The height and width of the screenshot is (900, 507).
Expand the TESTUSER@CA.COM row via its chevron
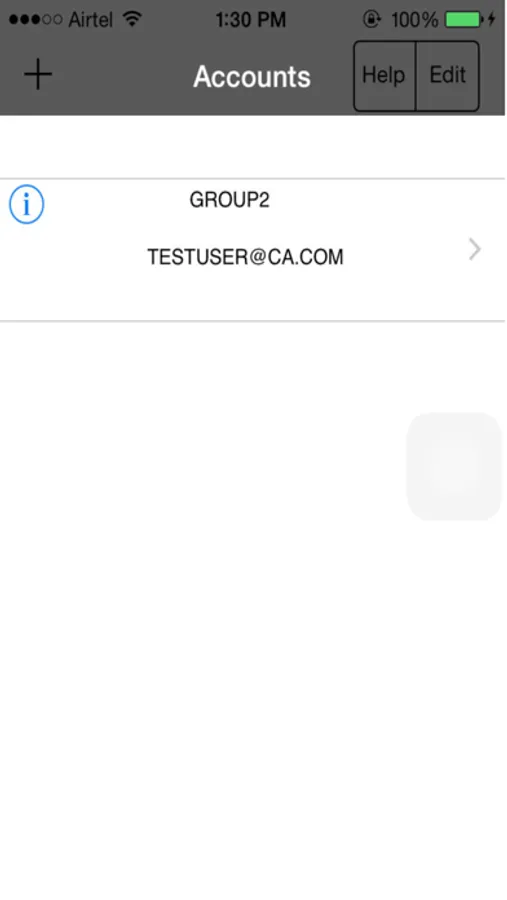(x=474, y=250)
